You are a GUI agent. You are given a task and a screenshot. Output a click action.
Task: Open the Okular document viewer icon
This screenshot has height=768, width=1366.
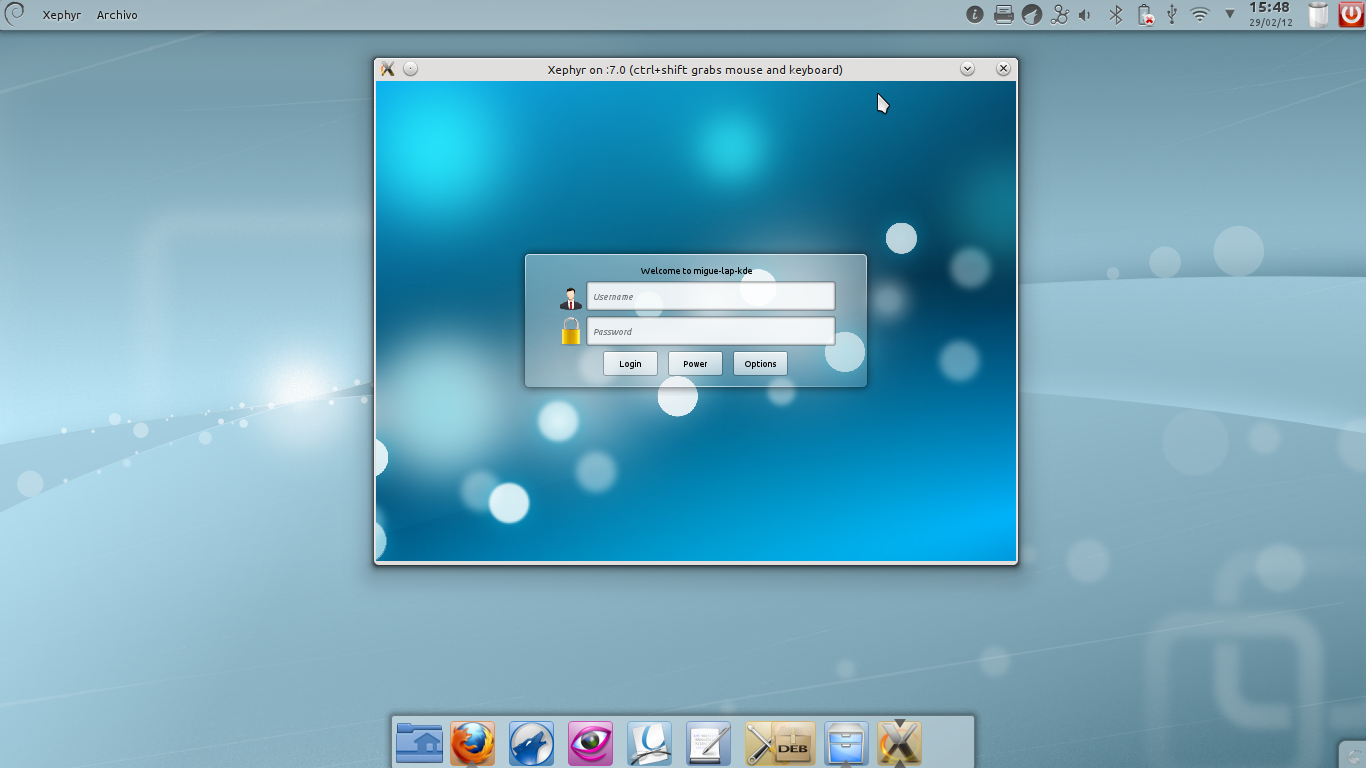(649, 745)
